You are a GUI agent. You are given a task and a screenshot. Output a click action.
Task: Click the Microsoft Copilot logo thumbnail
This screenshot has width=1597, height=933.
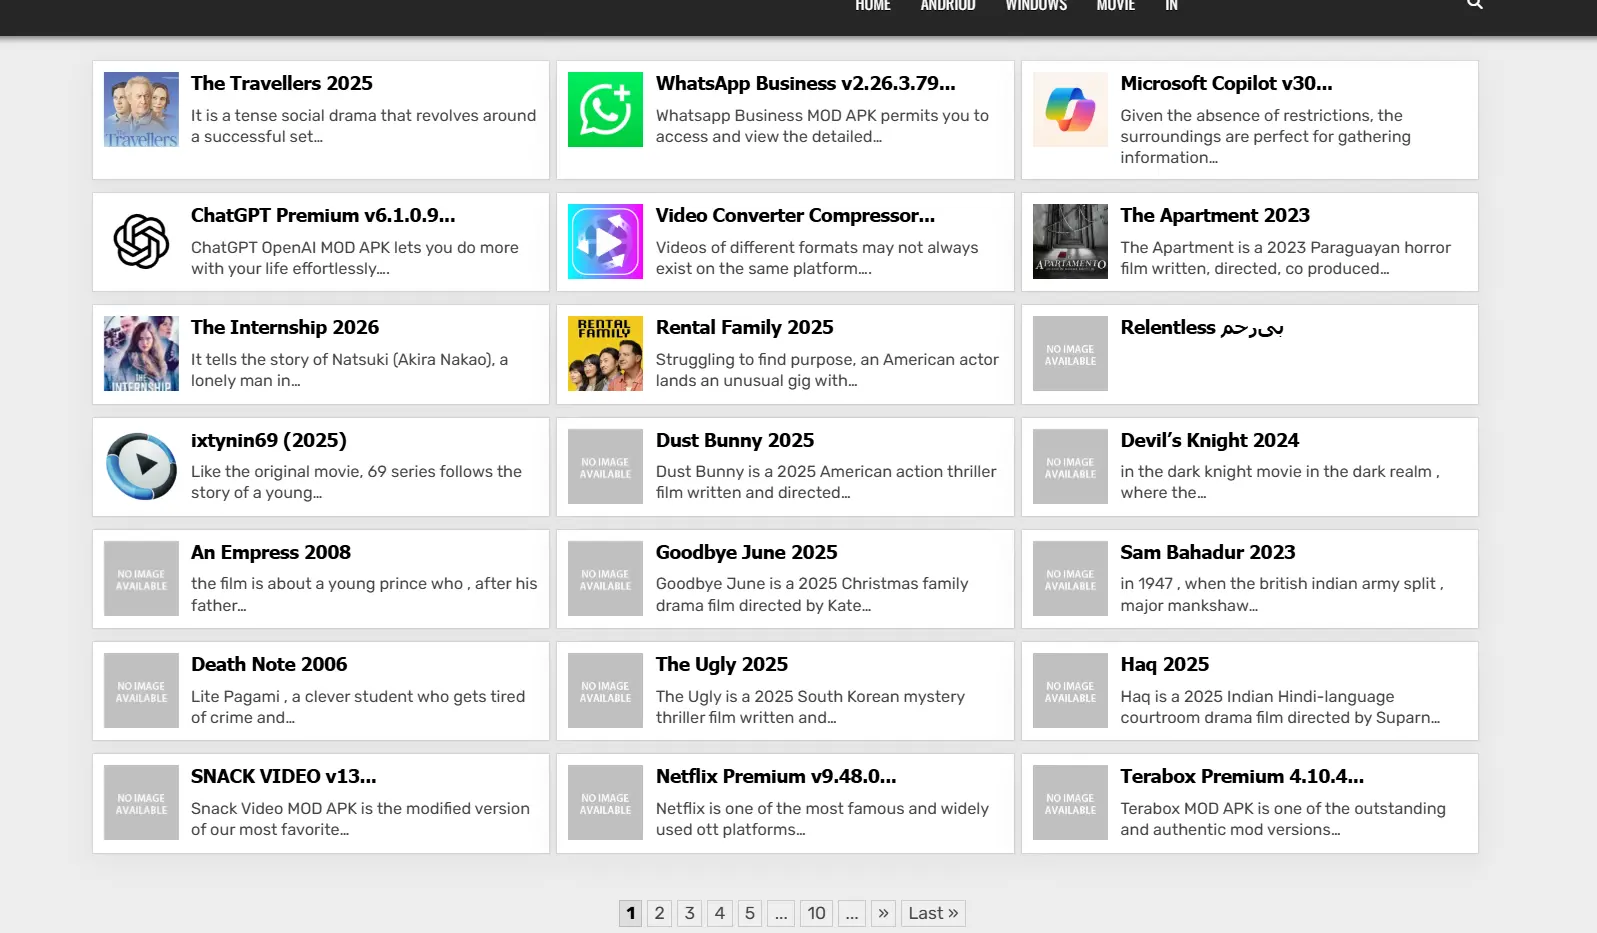click(1070, 109)
